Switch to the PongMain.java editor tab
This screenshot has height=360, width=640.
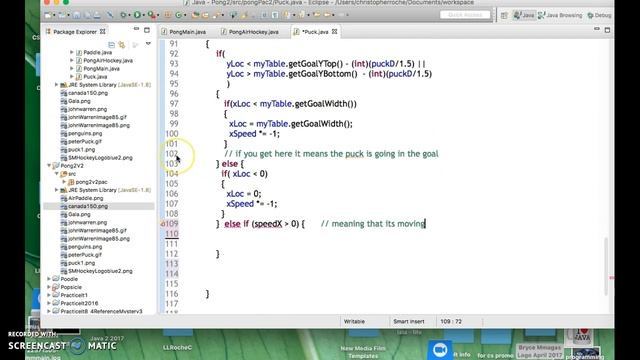click(x=184, y=31)
